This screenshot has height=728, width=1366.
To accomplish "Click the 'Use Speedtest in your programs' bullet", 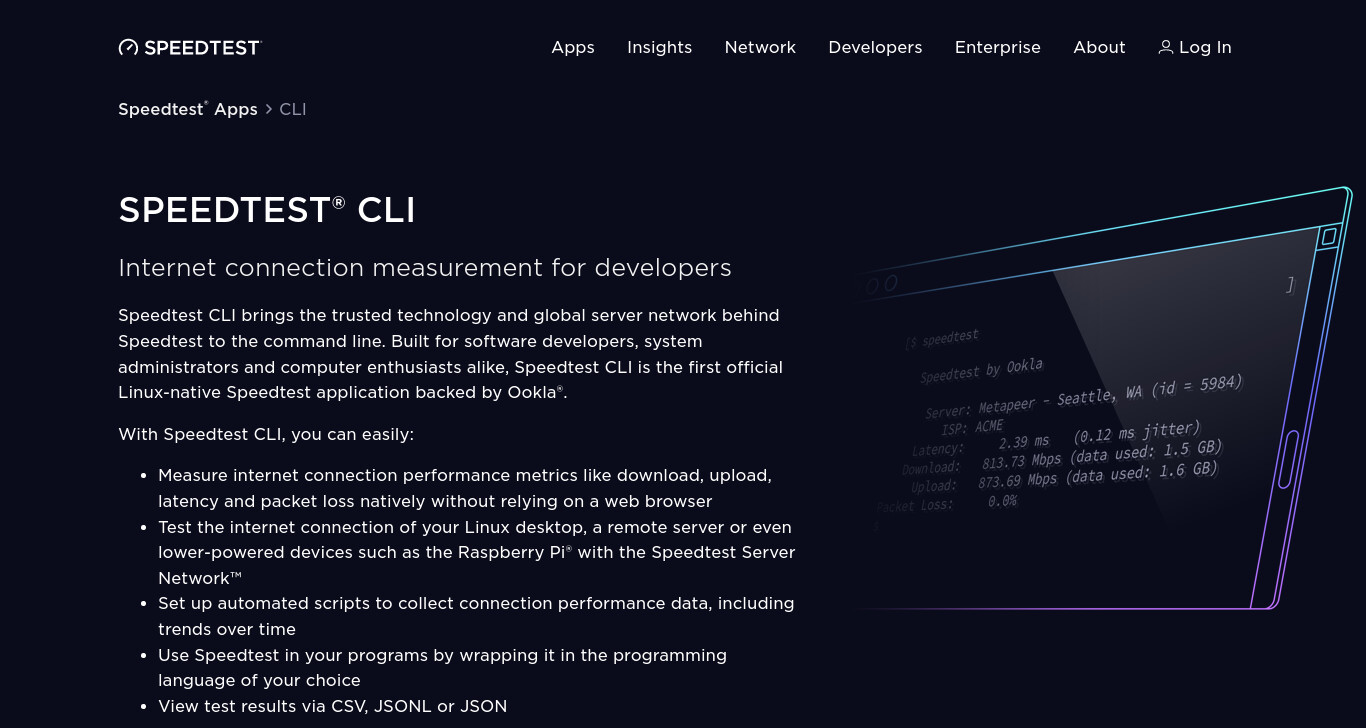I will pos(442,668).
